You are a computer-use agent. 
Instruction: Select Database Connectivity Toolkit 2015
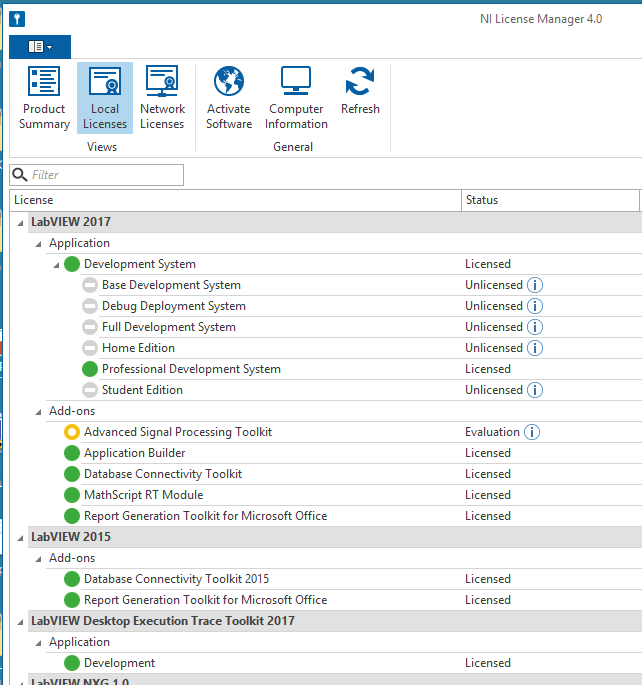tap(176, 579)
